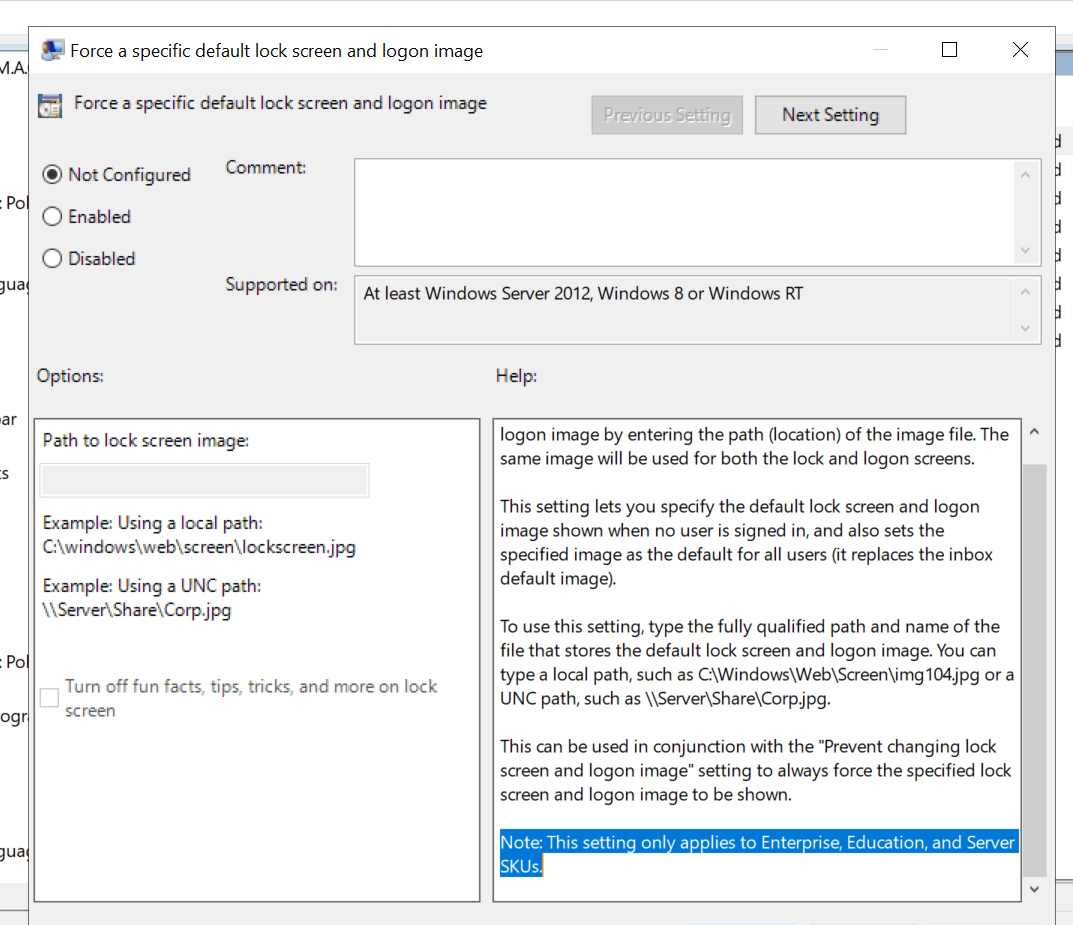
Task: Click 'Example: Using a UNC path:' text
Action: click(152, 586)
